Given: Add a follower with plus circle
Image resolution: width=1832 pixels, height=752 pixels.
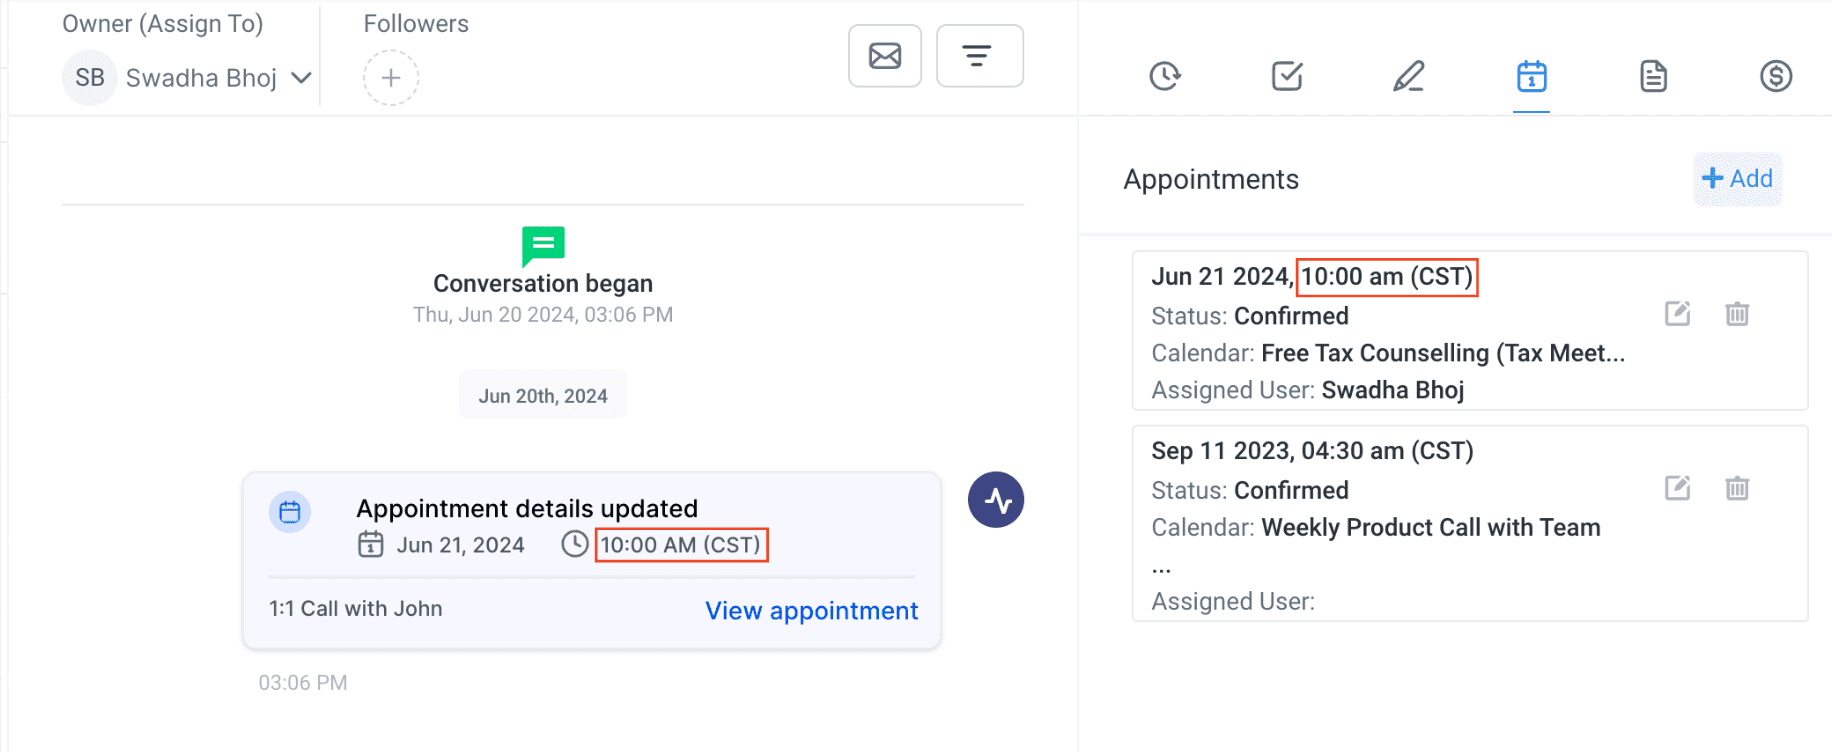Looking at the screenshot, I should coord(391,78).
